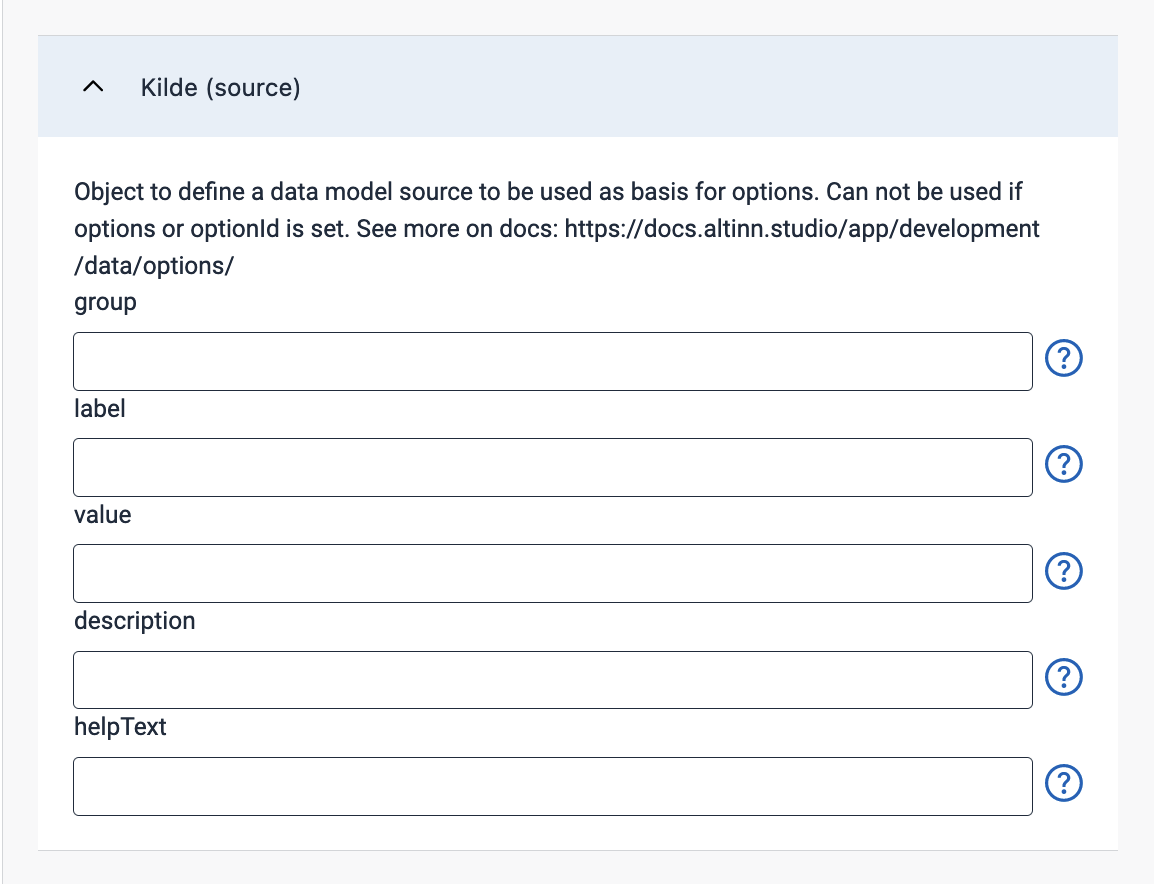Select the value text input box
Viewport: 1154px width, 884px height.
553,573
